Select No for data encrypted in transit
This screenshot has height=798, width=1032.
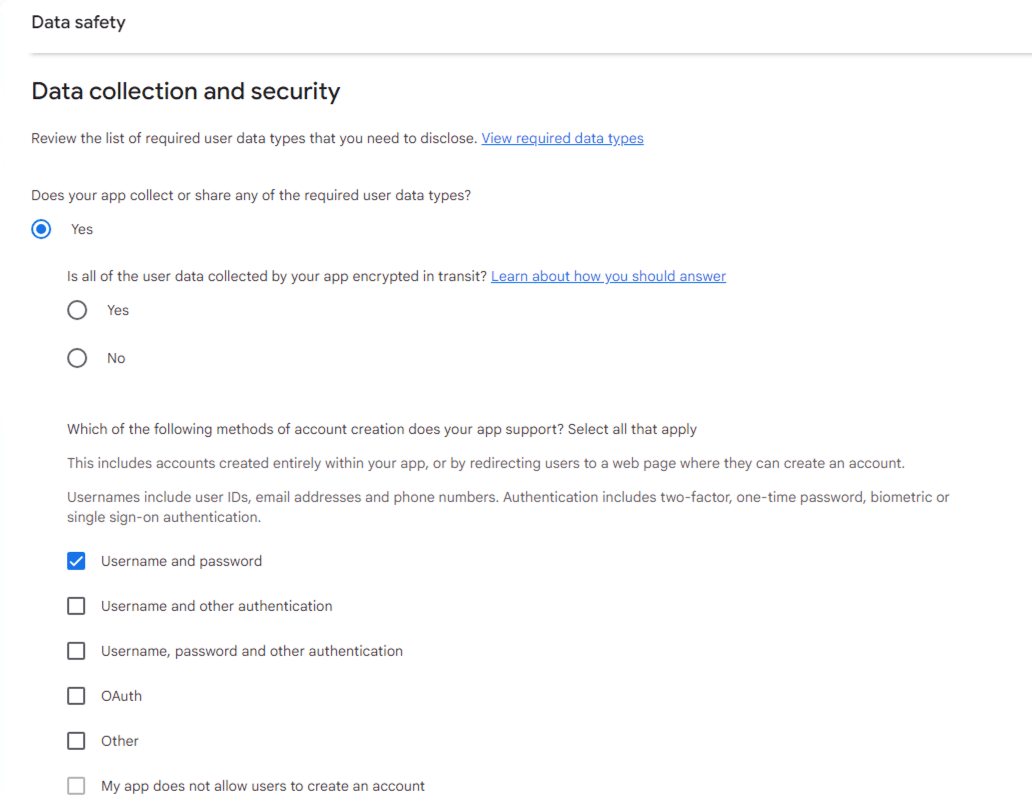point(77,359)
